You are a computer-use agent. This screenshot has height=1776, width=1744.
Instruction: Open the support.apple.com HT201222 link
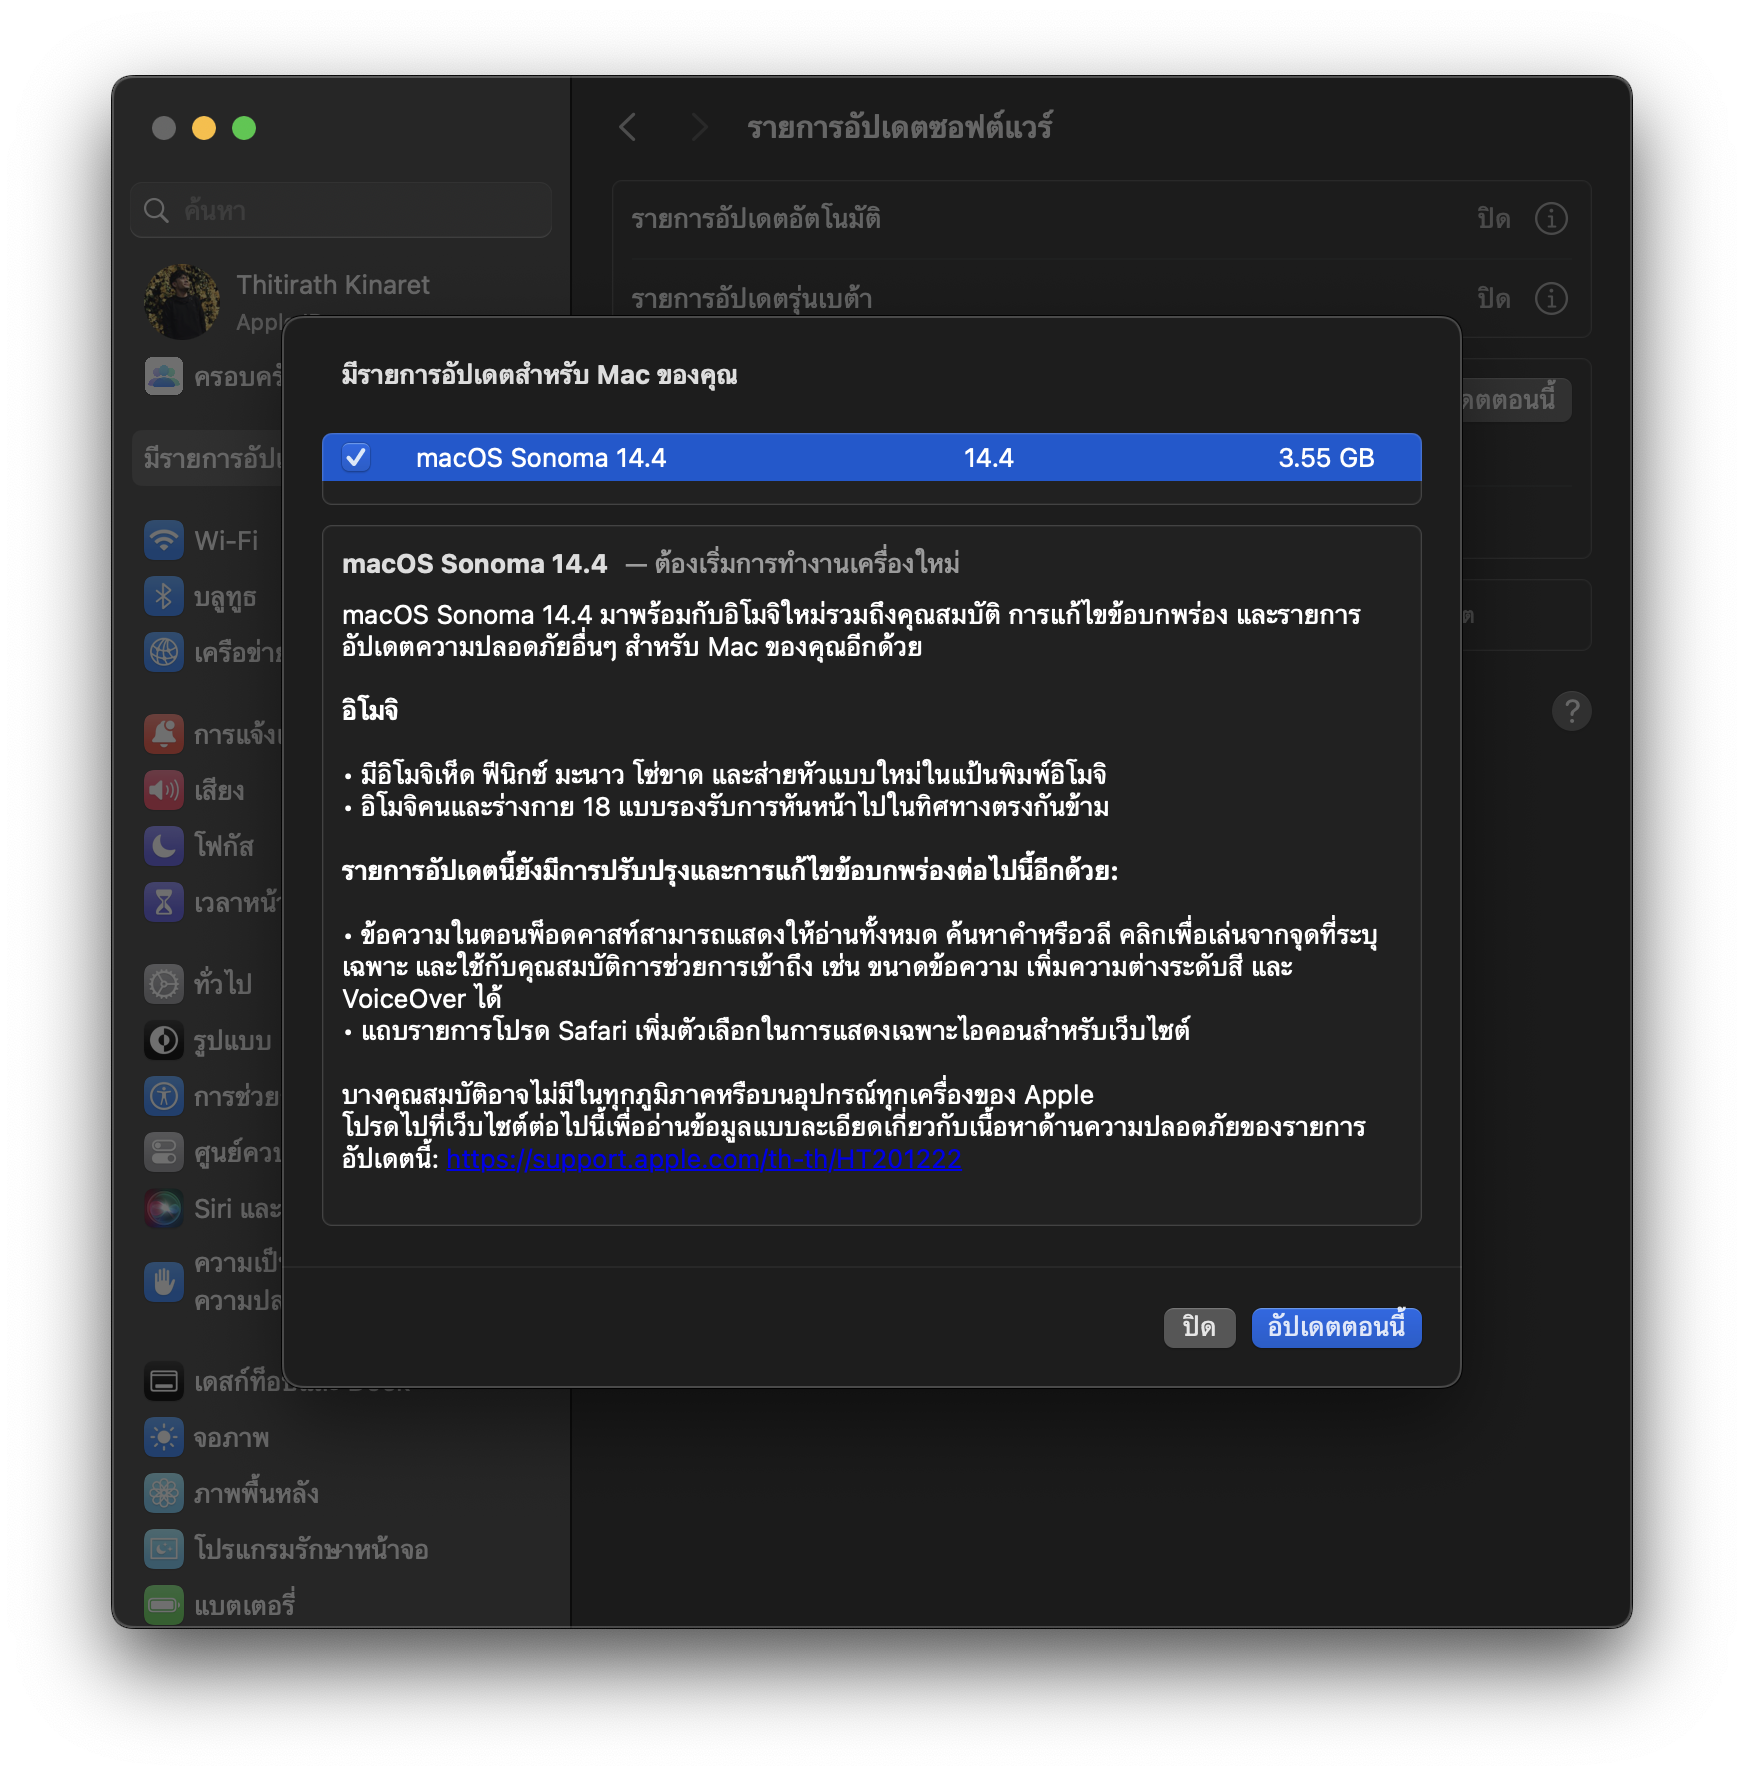[x=703, y=1159]
